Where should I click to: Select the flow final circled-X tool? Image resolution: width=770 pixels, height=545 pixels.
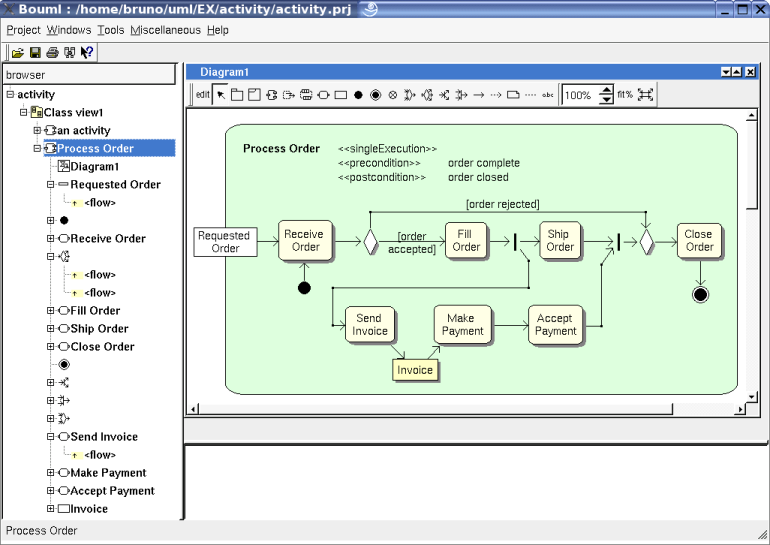[x=392, y=95]
